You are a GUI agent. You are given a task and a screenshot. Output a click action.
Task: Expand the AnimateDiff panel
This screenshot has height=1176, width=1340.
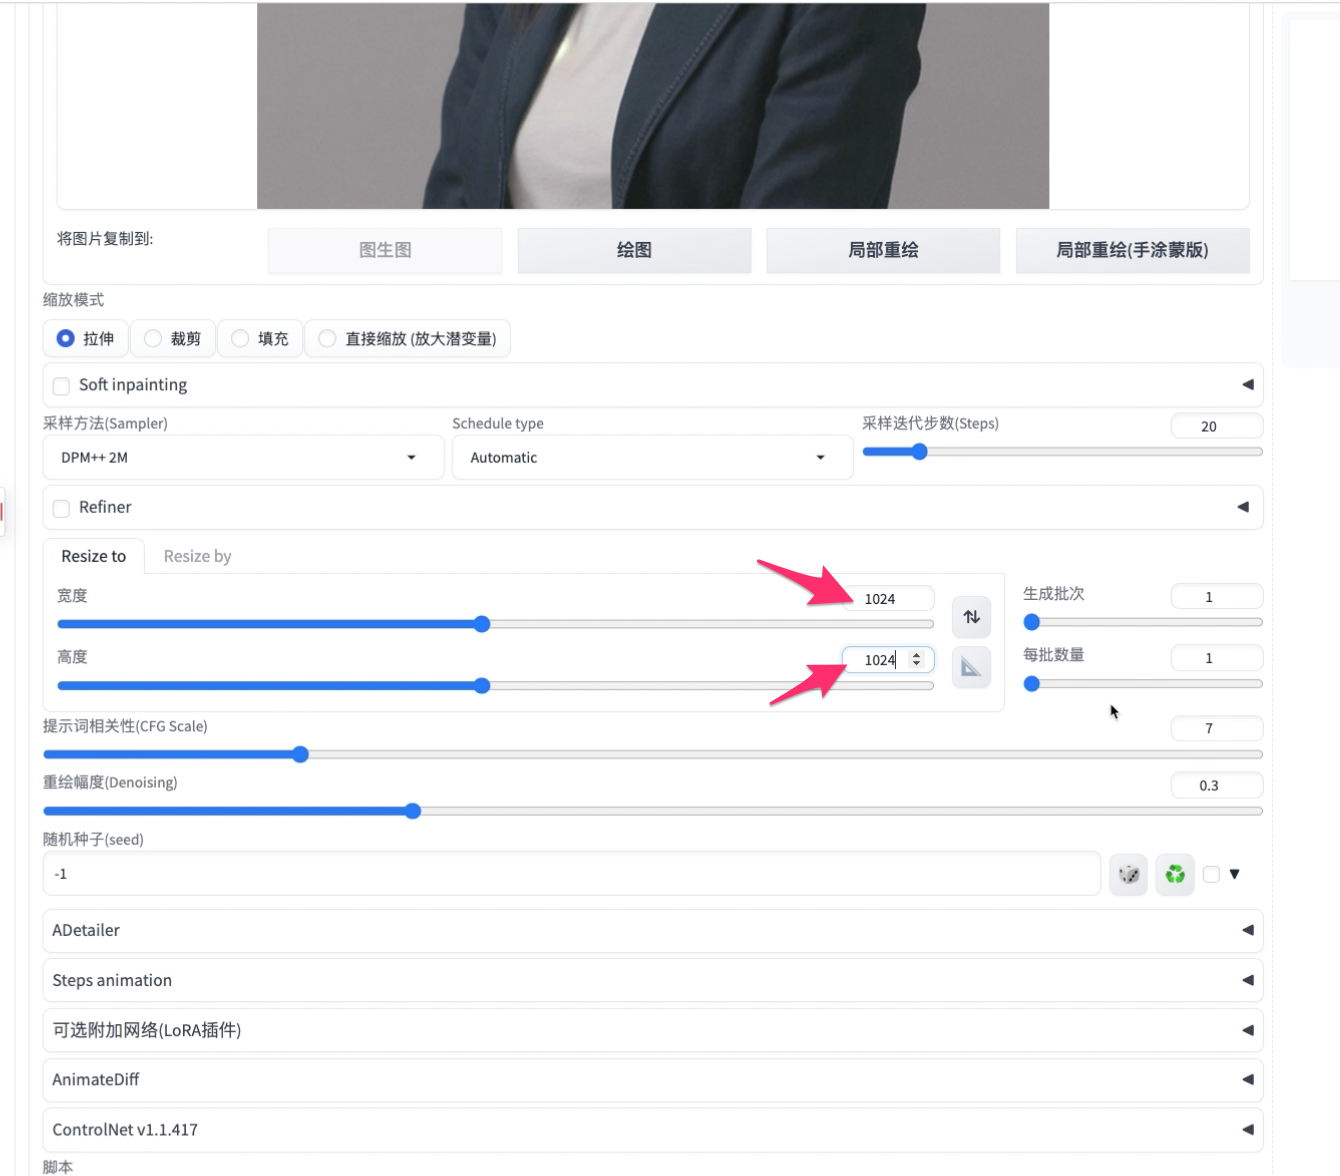pyautogui.click(x=653, y=1080)
